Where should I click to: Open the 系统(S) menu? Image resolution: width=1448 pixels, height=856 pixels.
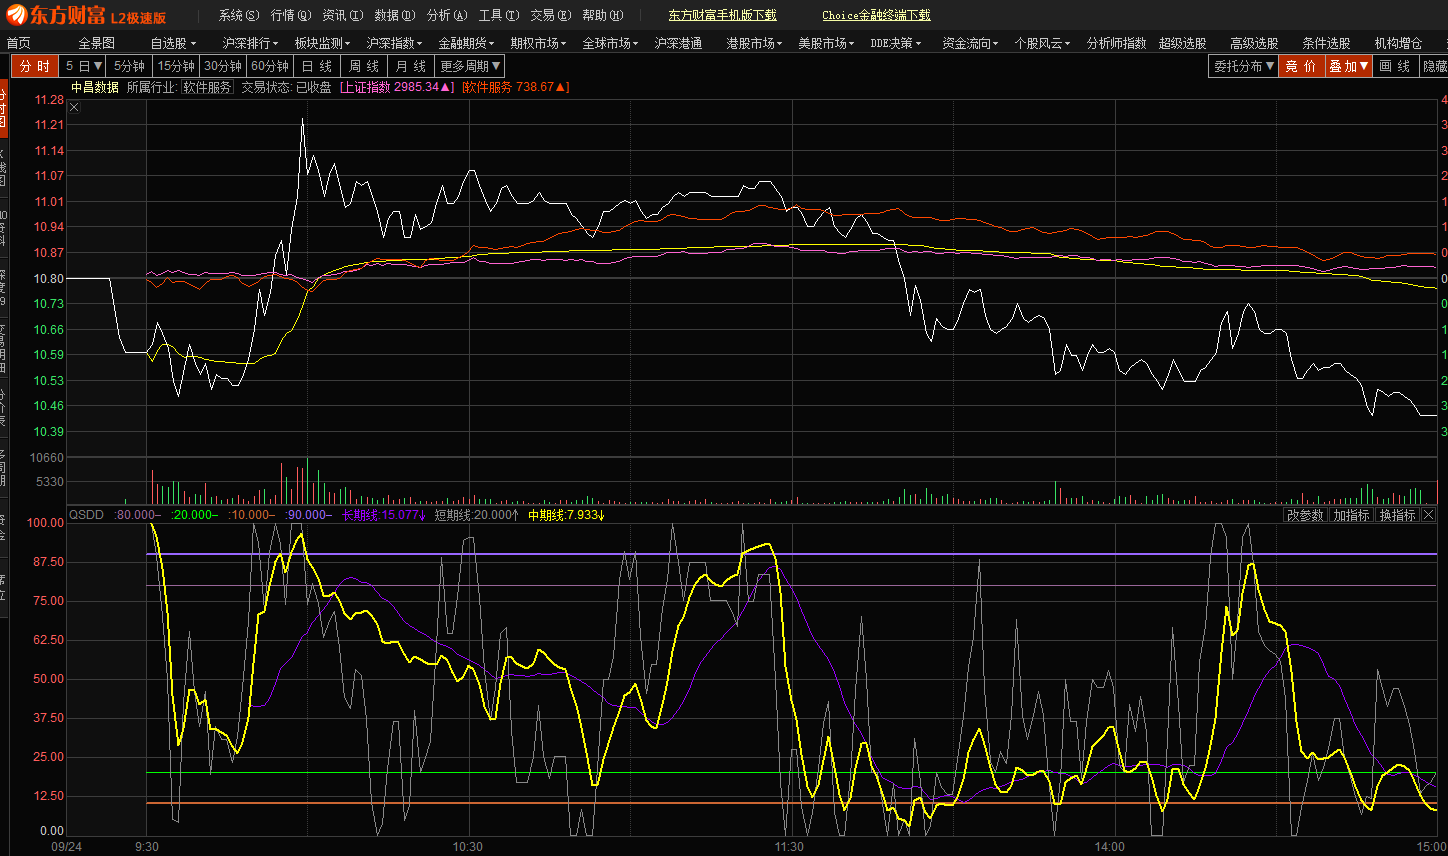239,15
